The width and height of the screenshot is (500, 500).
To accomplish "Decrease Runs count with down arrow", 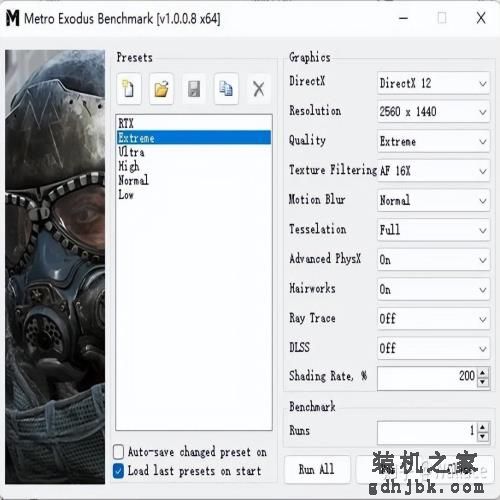I will 483,436.
